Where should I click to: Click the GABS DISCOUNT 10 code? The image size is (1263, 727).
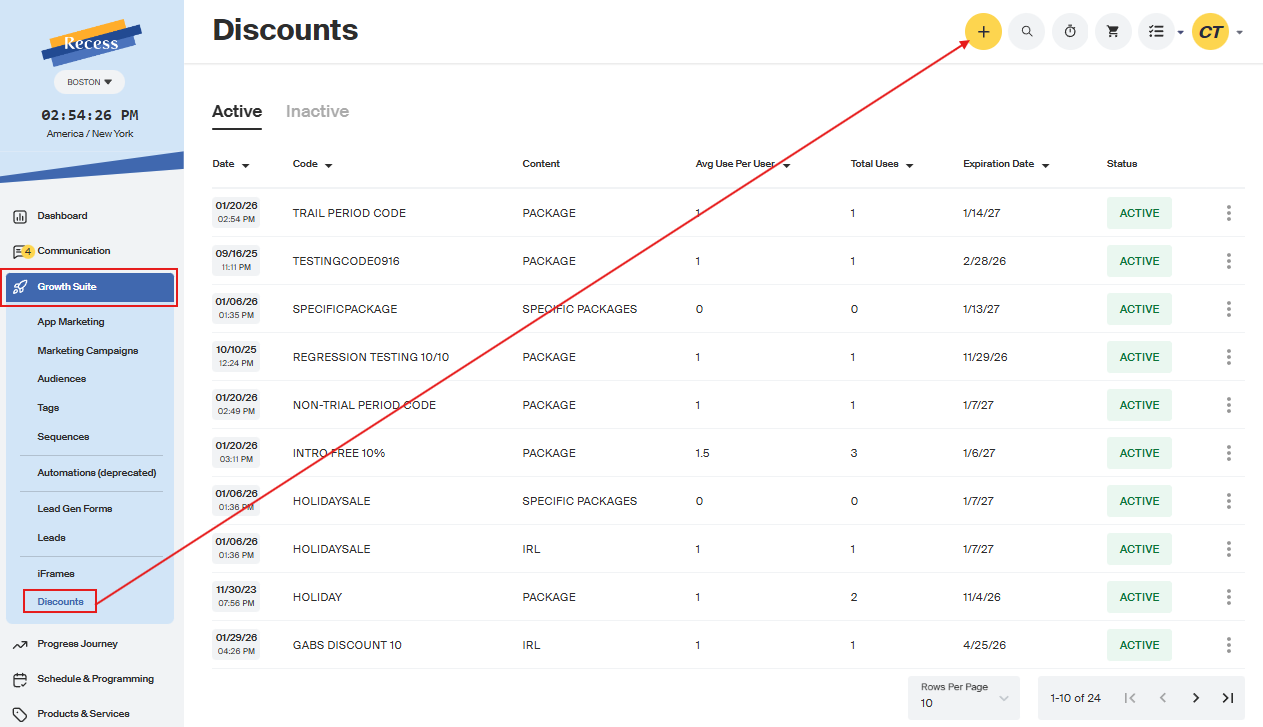coord(347,645)
